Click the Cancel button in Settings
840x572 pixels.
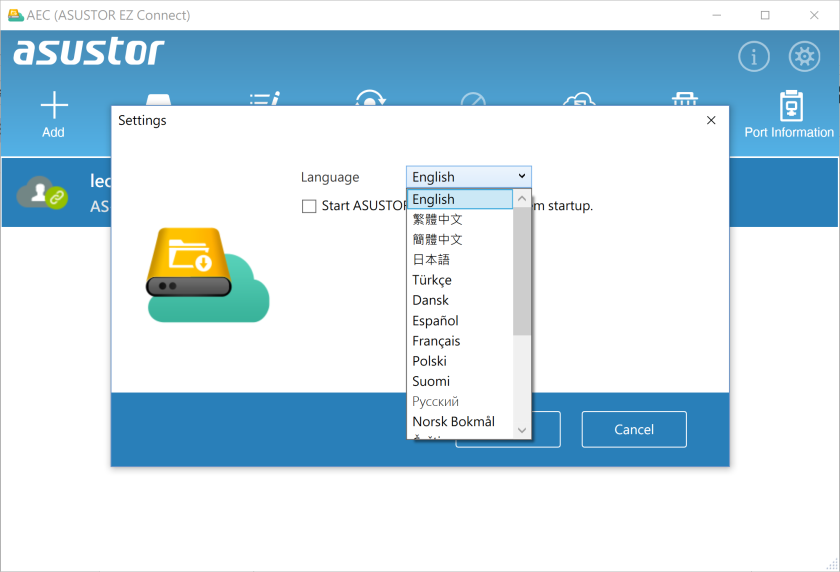click(x=634, y=430)
